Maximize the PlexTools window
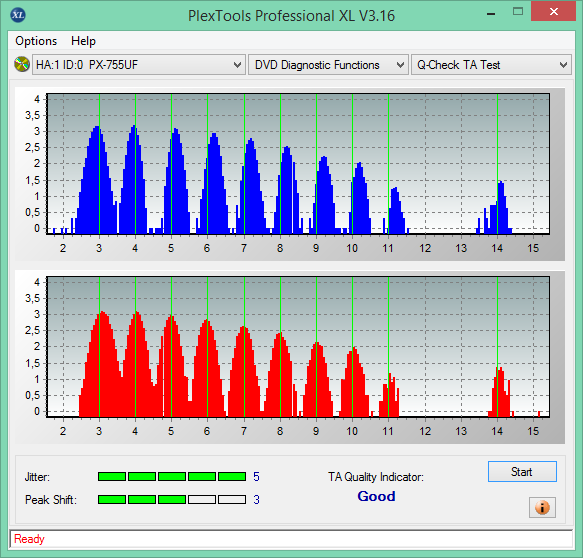 [518, 12]
